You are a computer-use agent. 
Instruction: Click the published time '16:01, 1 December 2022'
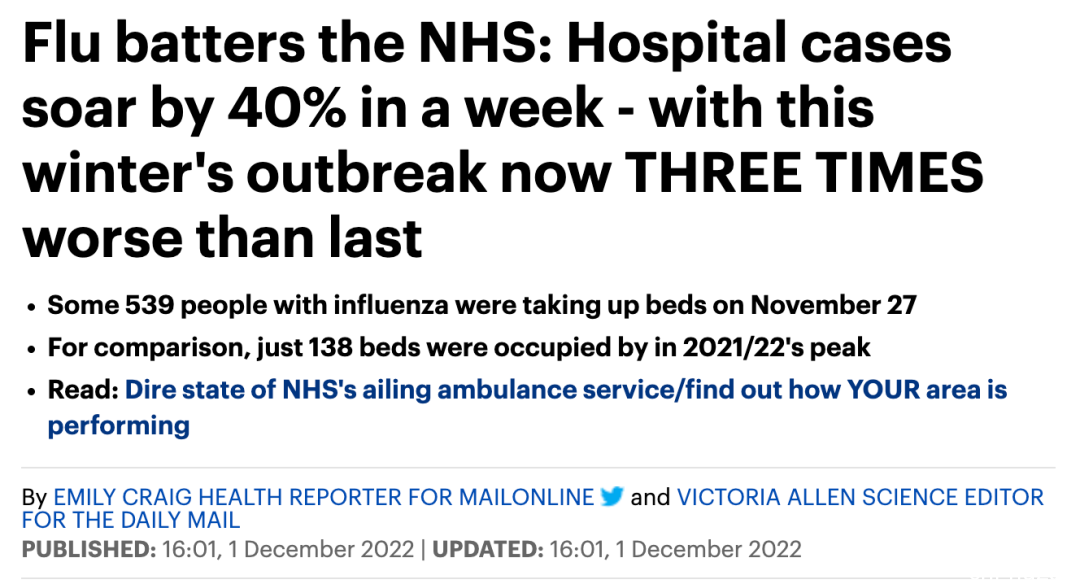coord(288,550)
